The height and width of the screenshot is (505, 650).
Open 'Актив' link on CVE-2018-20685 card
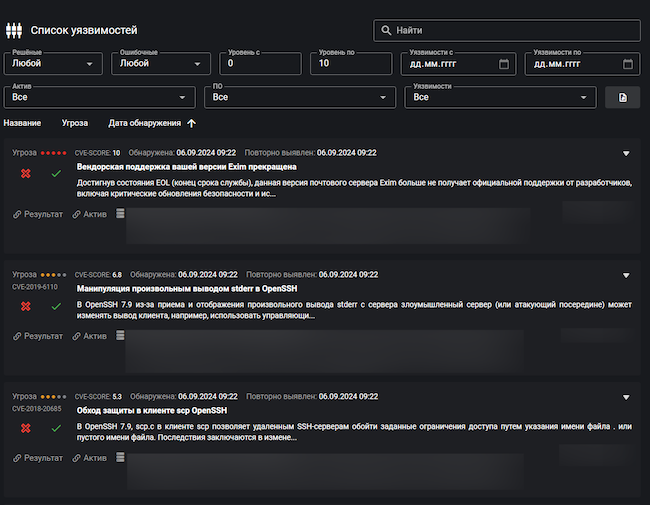(89, 458)
